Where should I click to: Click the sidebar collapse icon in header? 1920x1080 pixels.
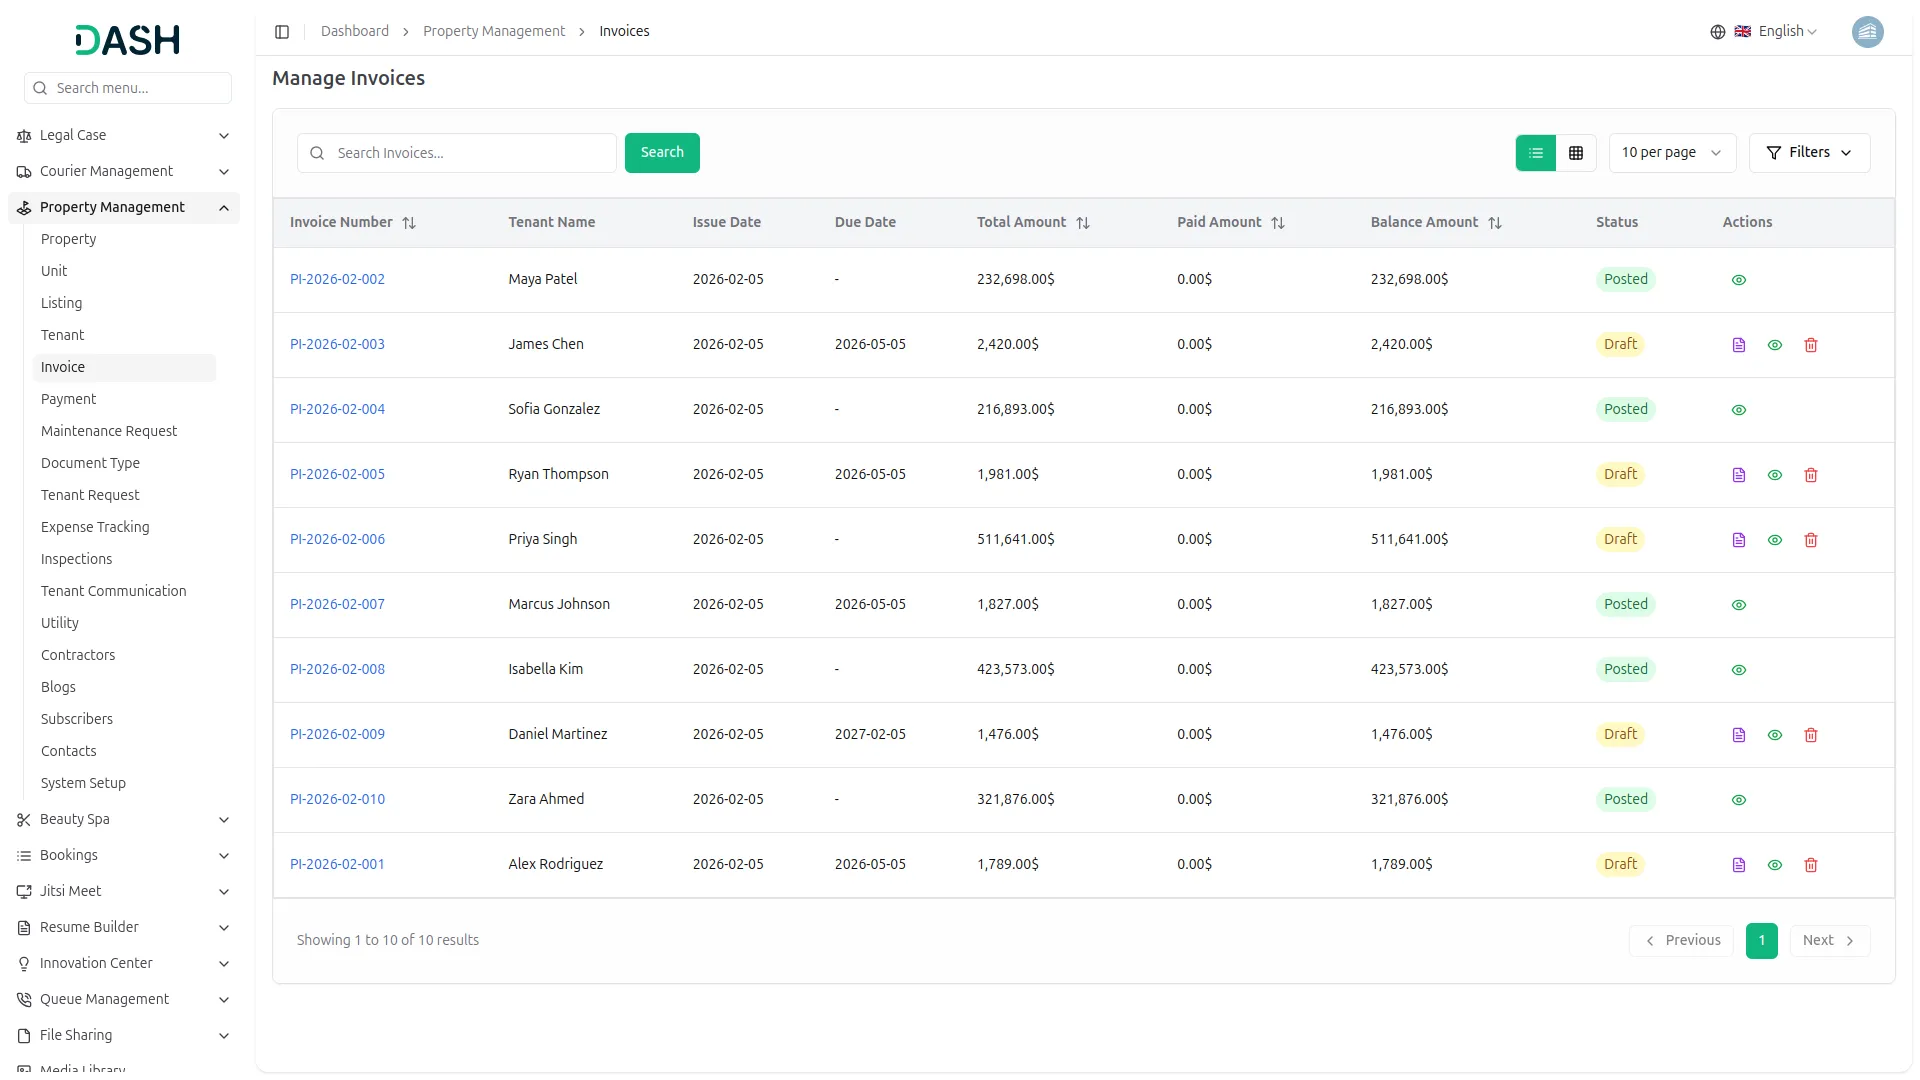point(282,32)
